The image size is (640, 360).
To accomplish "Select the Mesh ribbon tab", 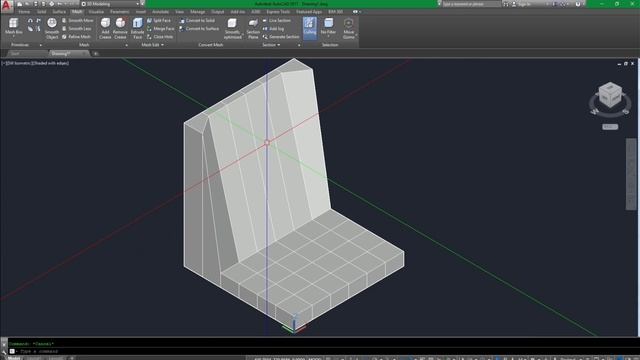I will [x=77, y=12].
